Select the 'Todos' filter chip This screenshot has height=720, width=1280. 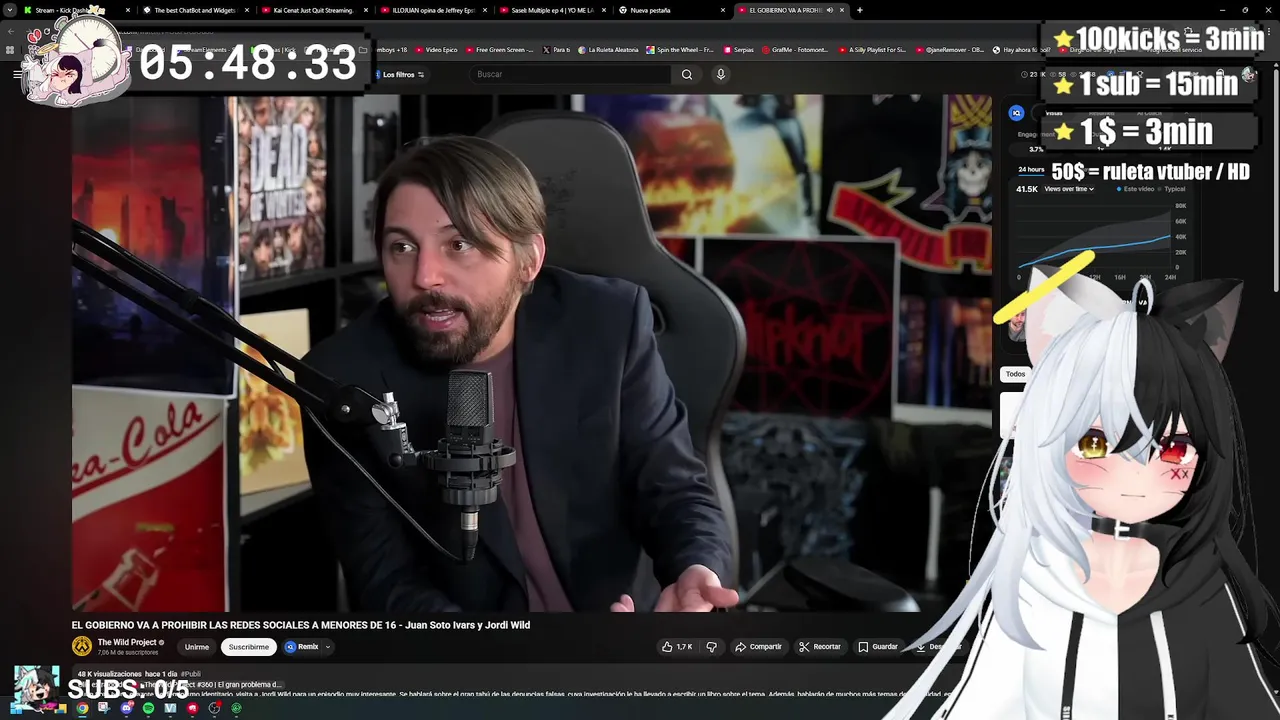coord(1015,374)
